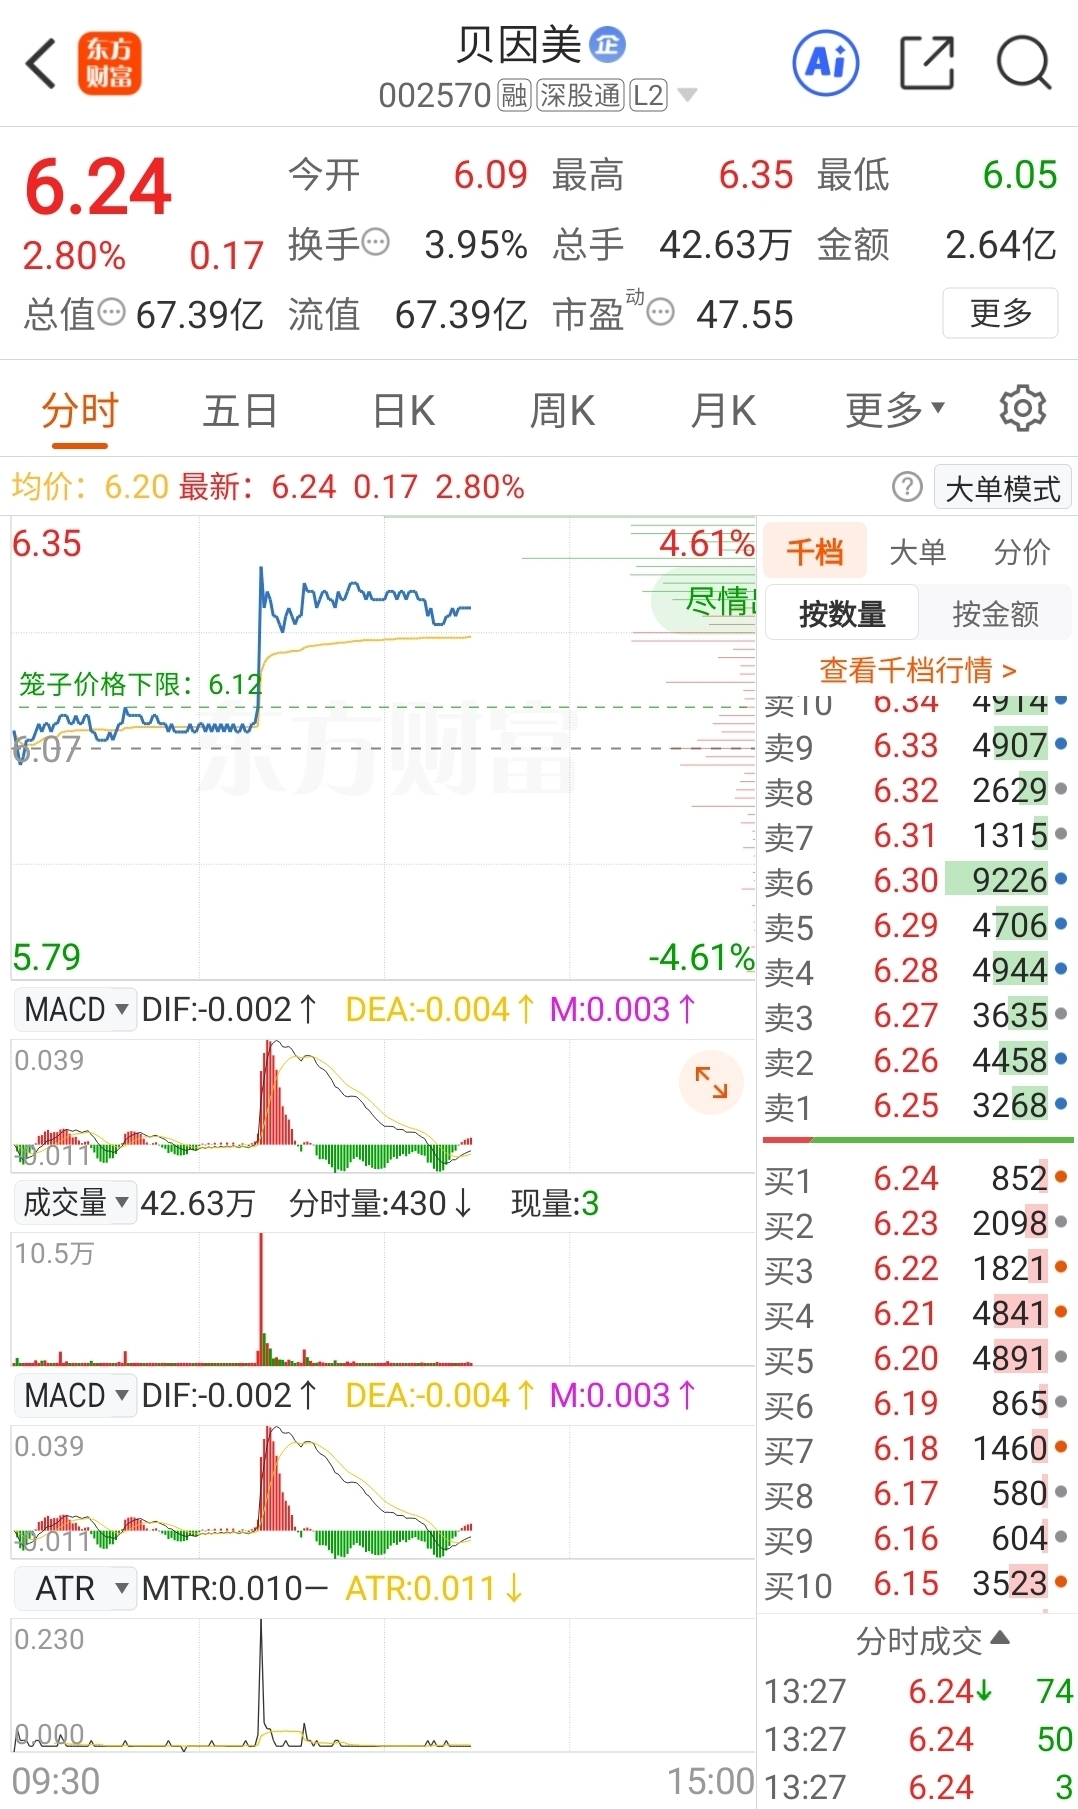Select the 分时 tab
1078x1810 pixels.
click(x=80, y=410)
